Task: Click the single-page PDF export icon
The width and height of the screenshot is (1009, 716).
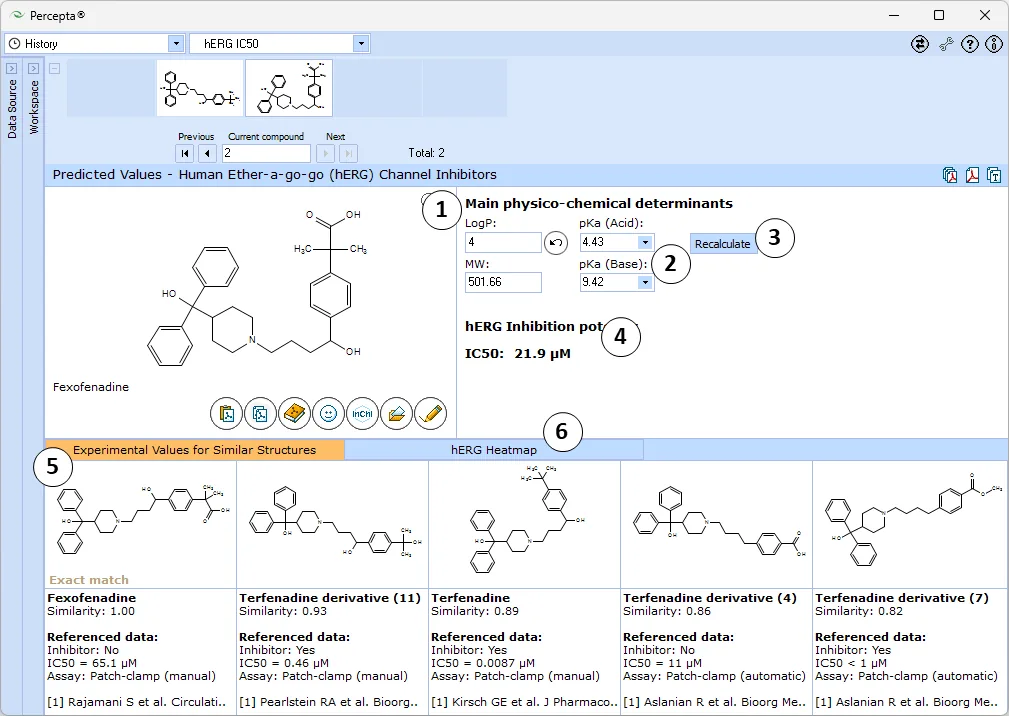Action: (972, 175)
